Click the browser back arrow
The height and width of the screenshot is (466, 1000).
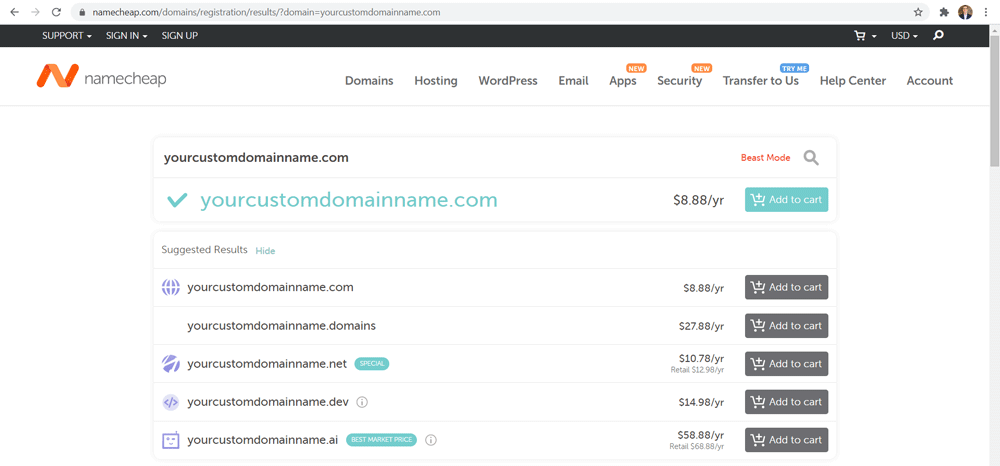tap(15, 12)
